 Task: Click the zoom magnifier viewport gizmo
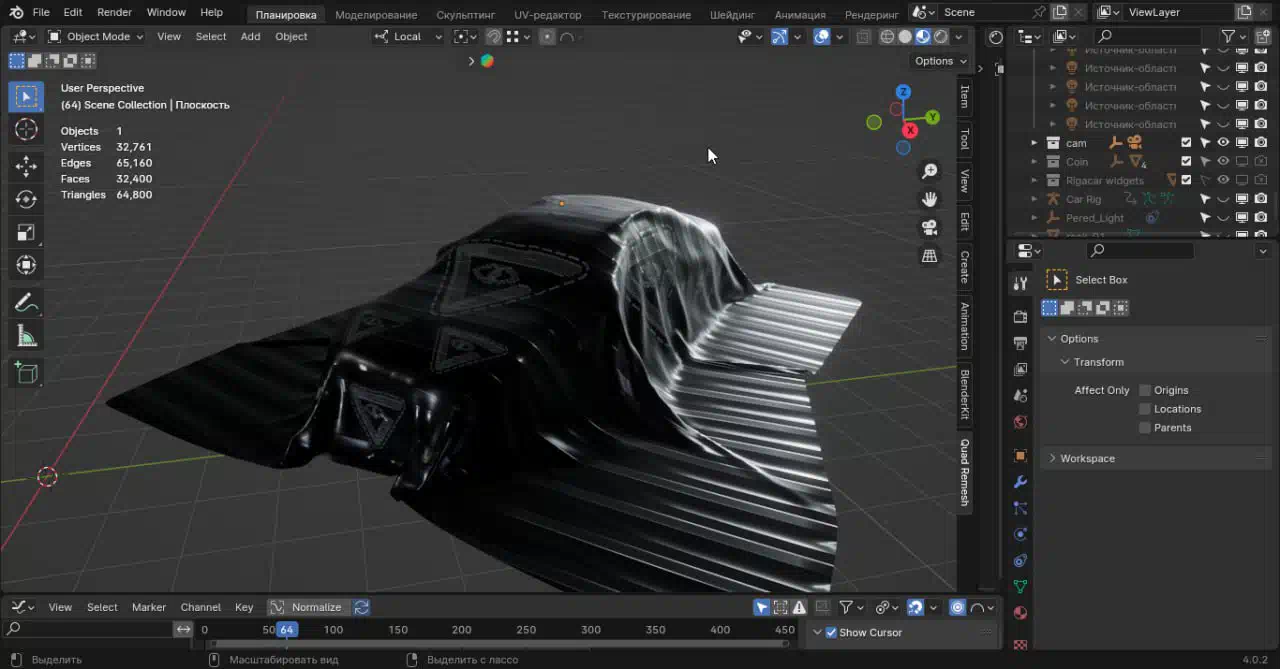(929, 172)
